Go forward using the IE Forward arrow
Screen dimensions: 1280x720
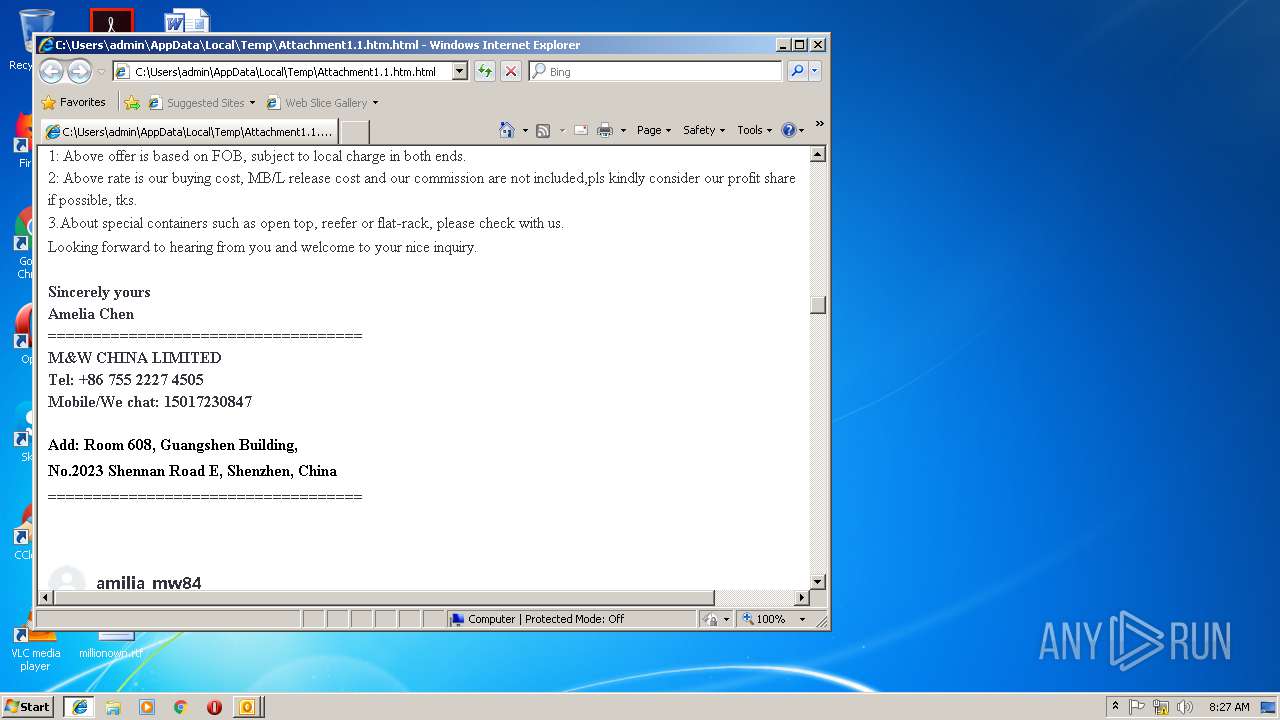coord(79,71)
